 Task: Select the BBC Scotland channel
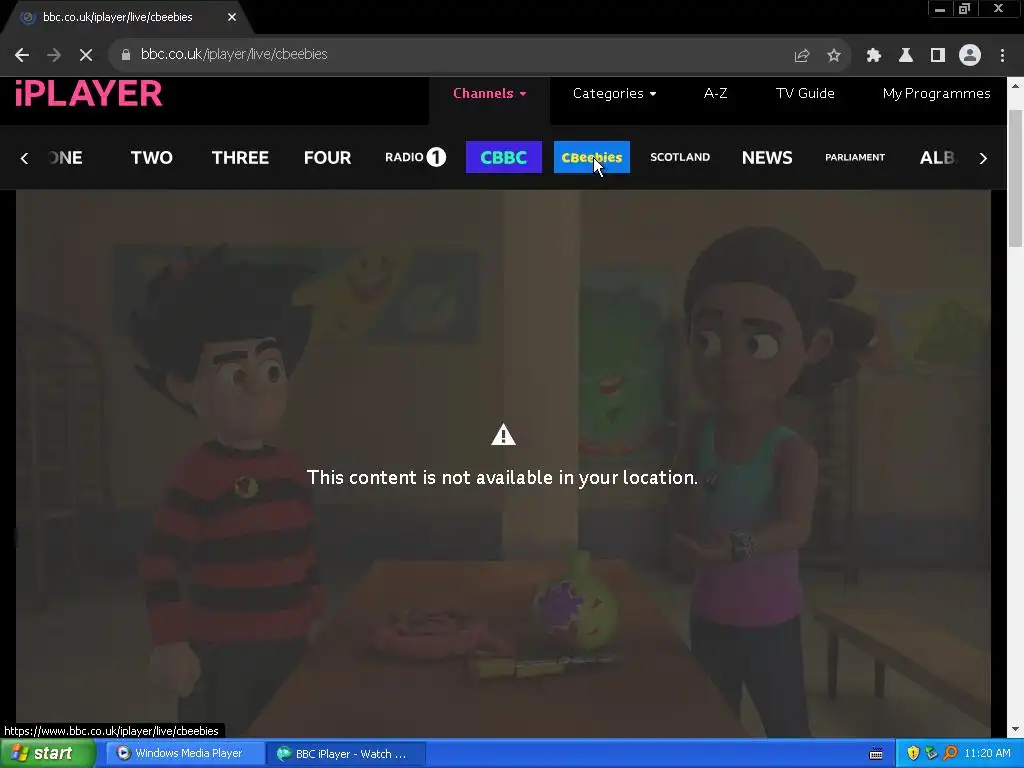(x=680, y=157)
